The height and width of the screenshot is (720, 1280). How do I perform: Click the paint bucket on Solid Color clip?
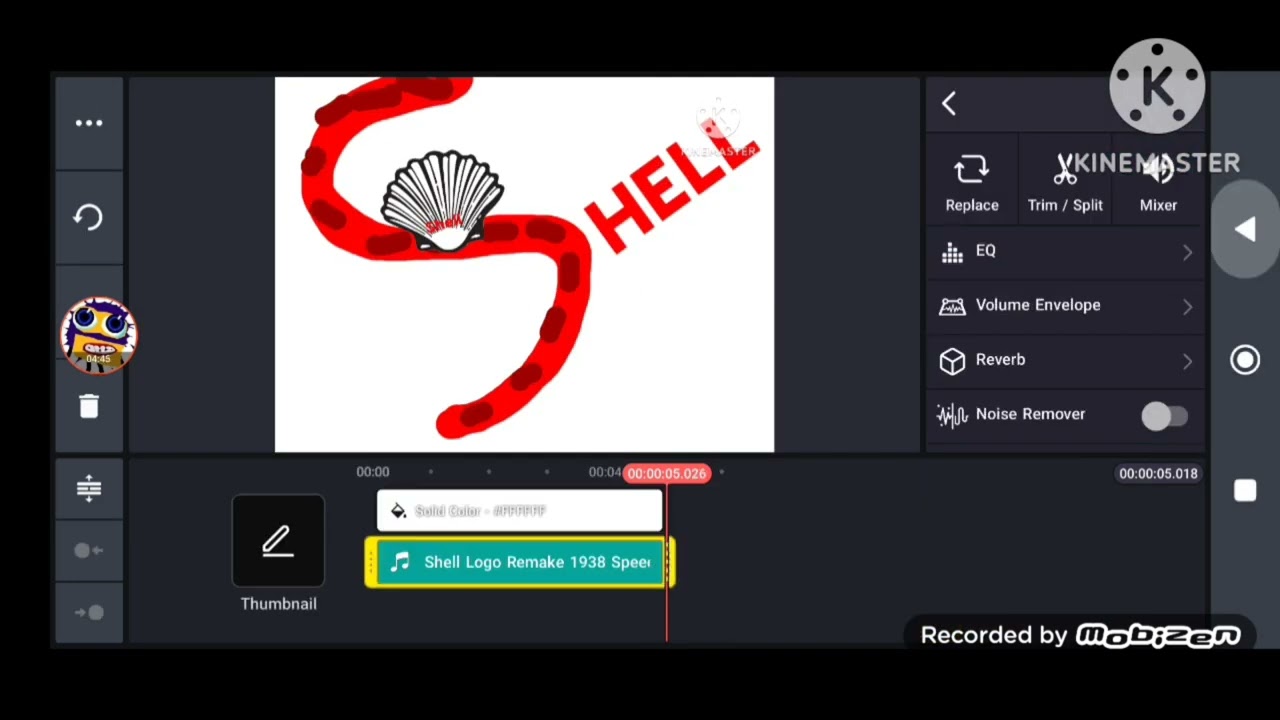coord(398,511)
